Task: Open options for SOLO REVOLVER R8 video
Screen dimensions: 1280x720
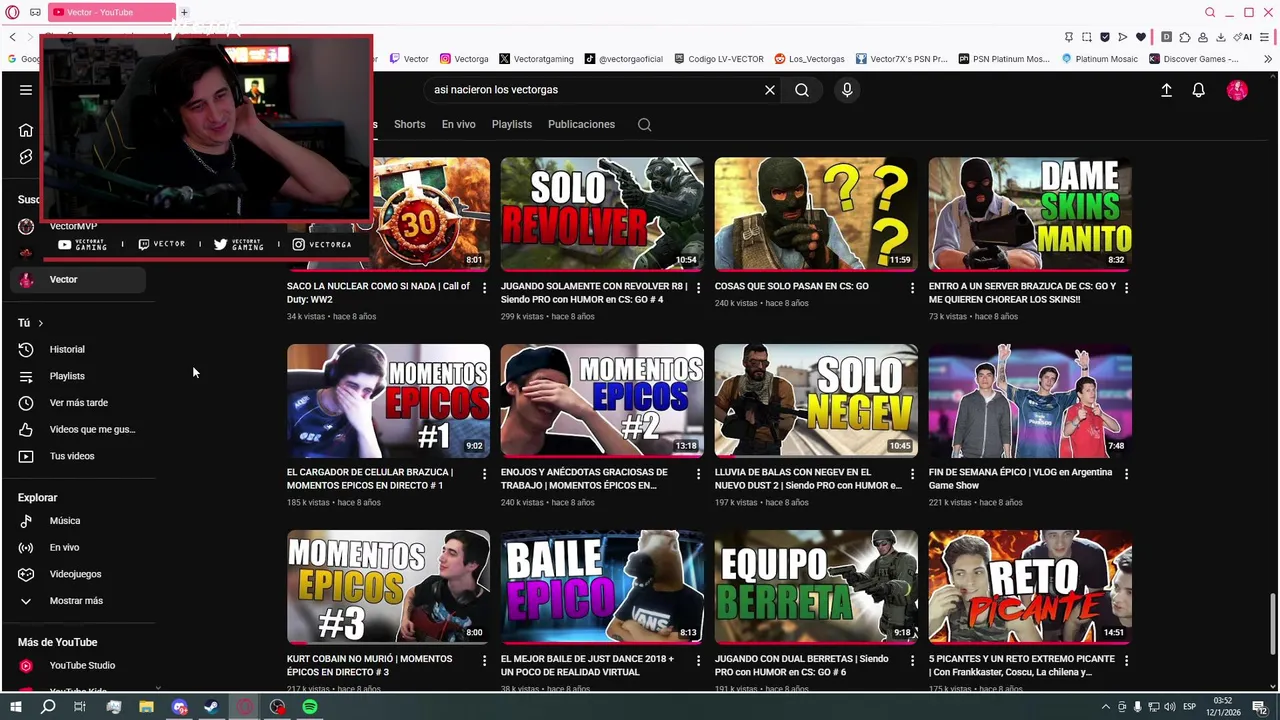Action: pyautogui.click(x=699, y=288)
